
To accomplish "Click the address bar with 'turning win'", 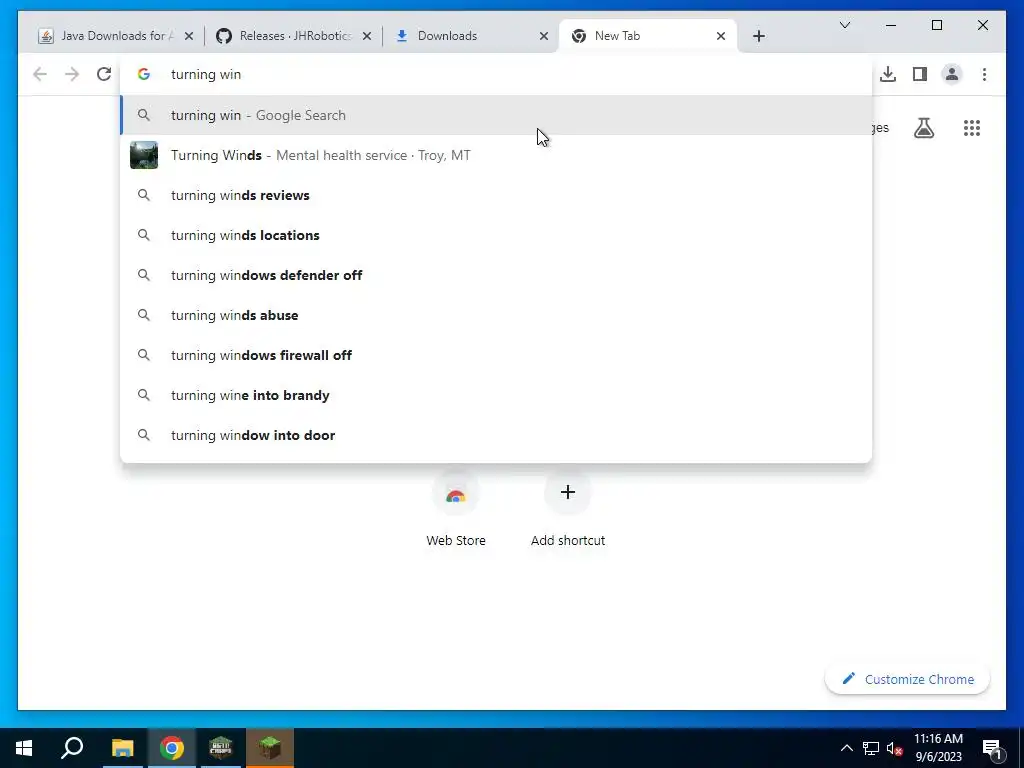I will coord(496,74).
